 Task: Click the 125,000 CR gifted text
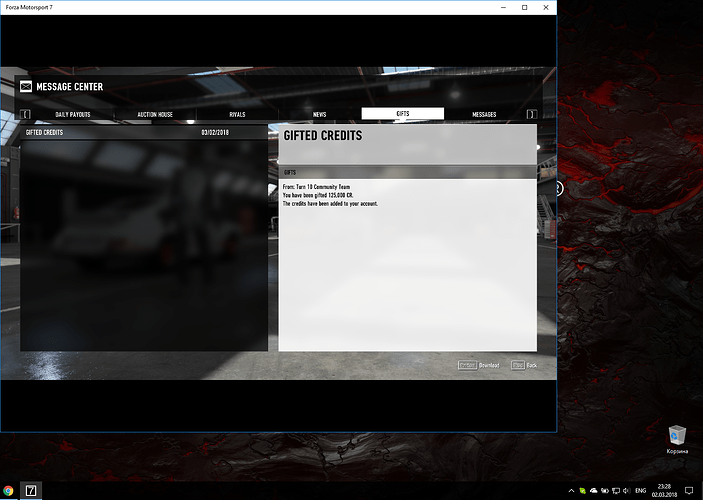[318, 195]
